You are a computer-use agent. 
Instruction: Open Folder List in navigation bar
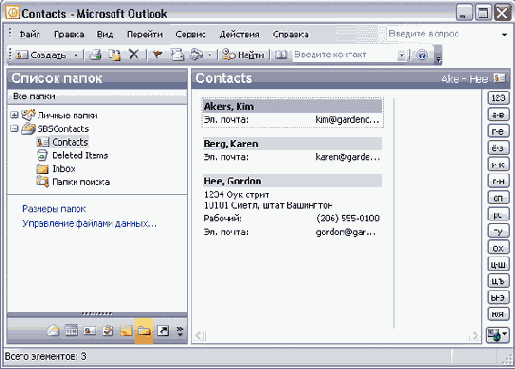point(144,331)
